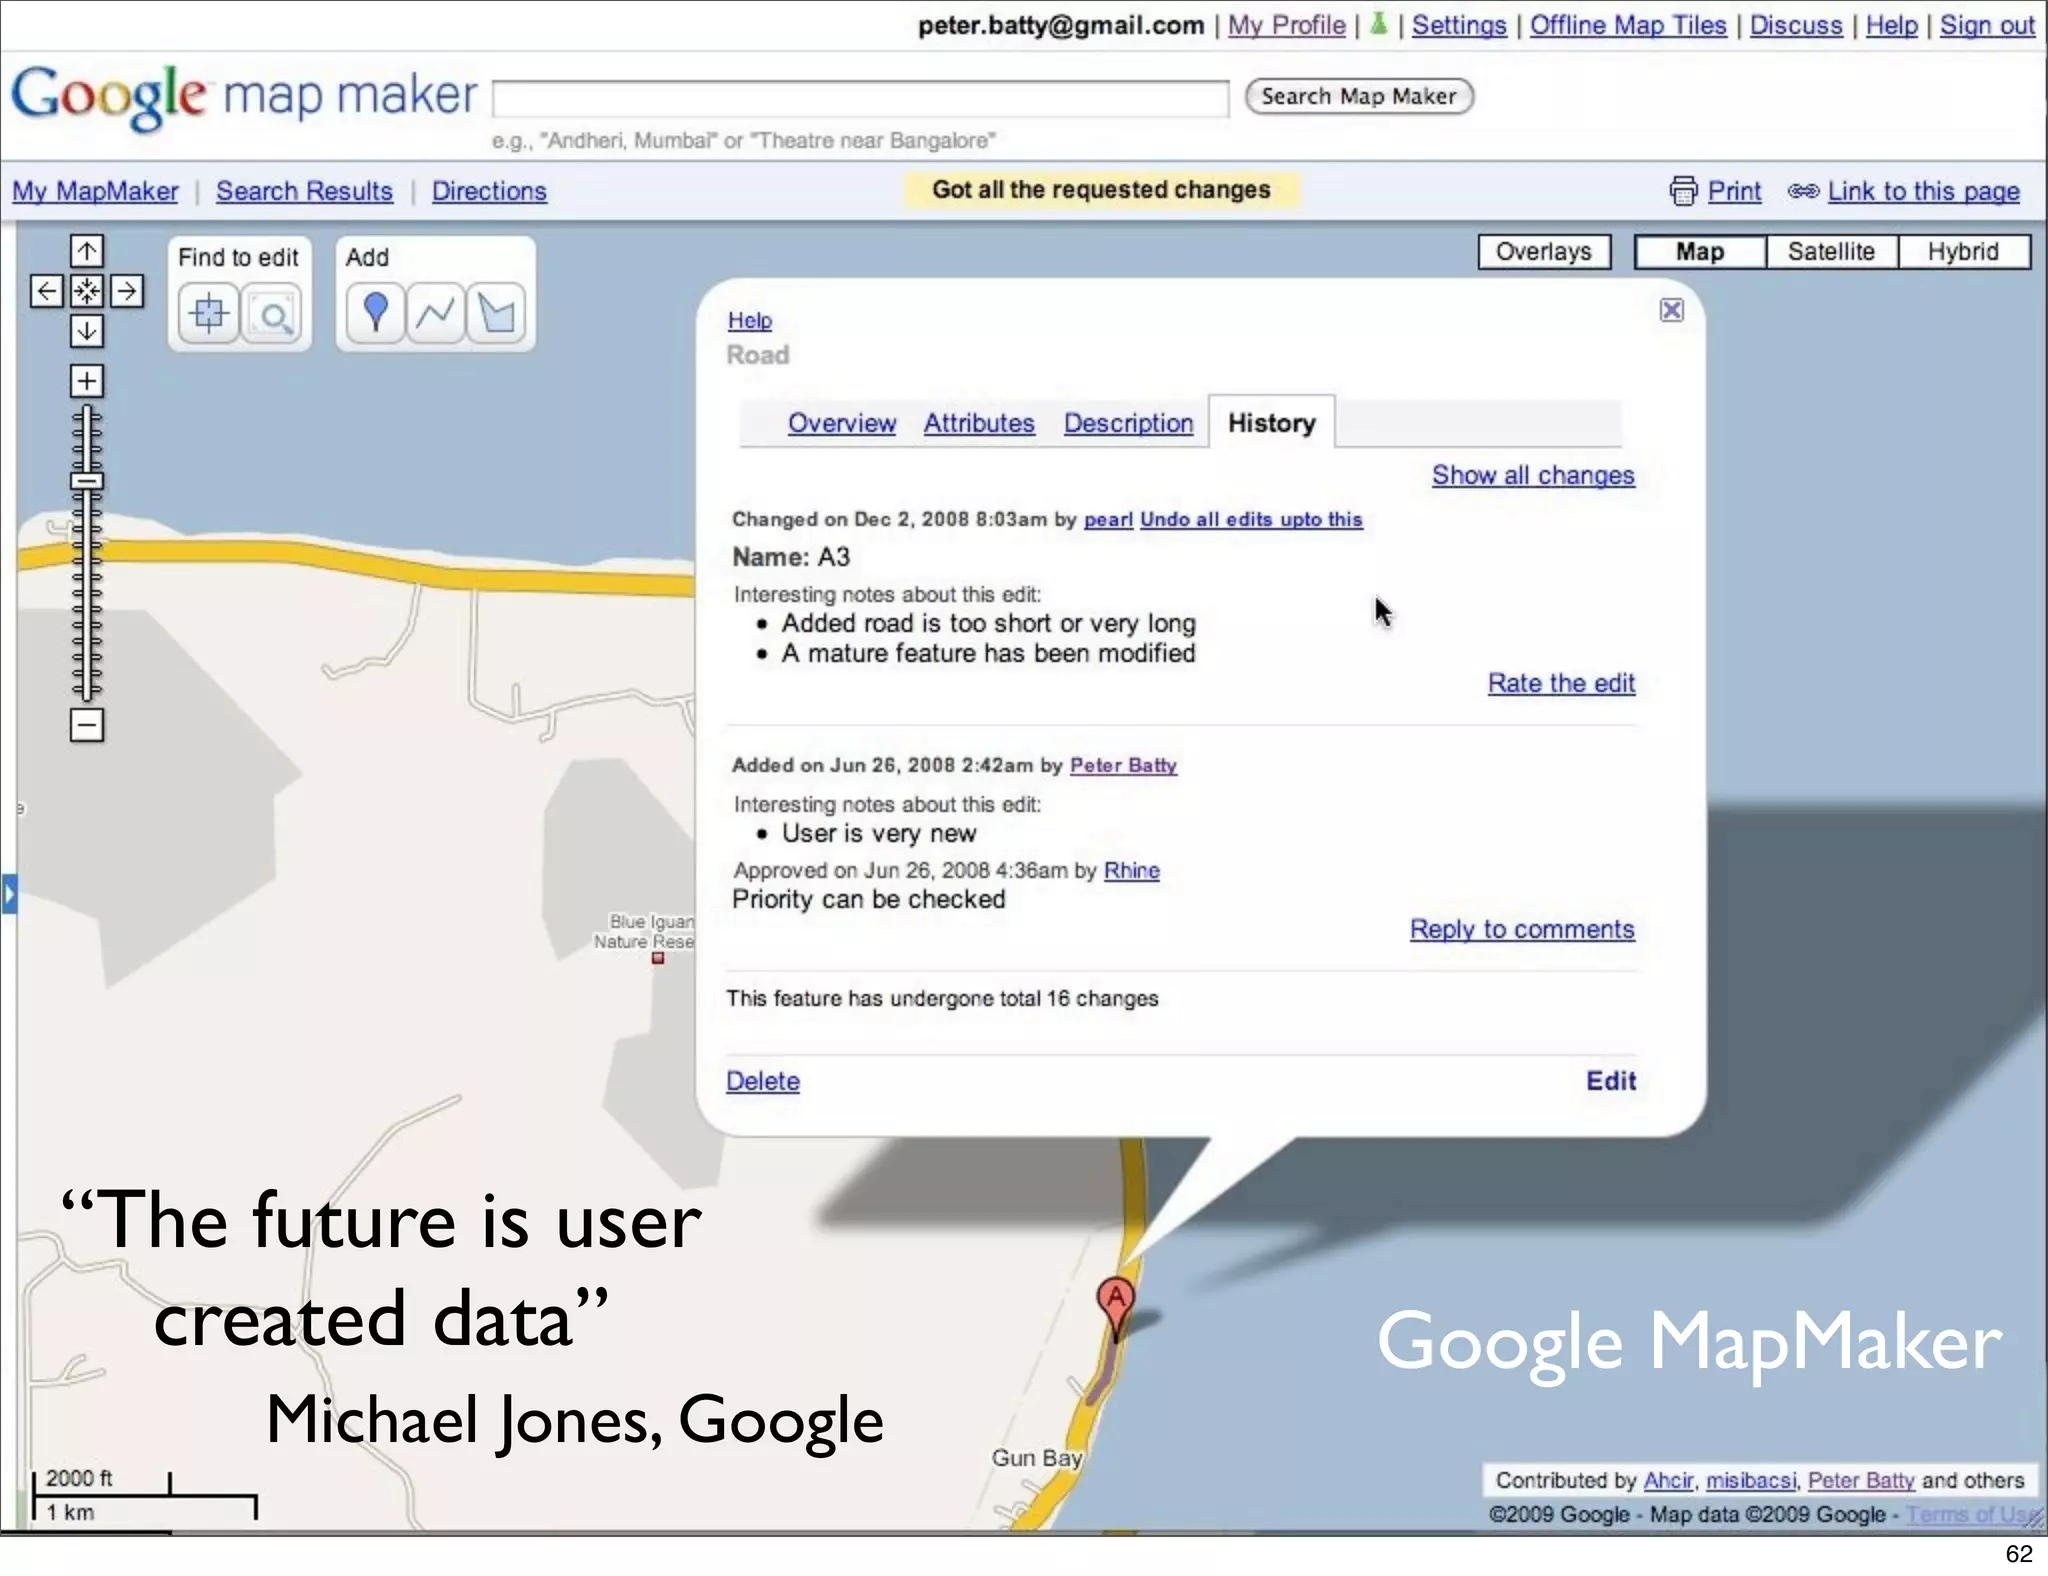2048x1576 pixels.
Task: Pan the map up with arrow
Action: coord(87,251)
